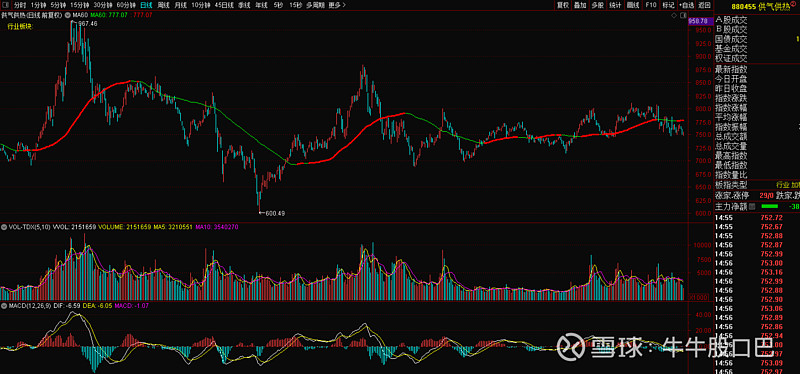The height and width of the screenshot is (374, 800).
Task: Click the 标记 mark button
Action: (668, 5)
